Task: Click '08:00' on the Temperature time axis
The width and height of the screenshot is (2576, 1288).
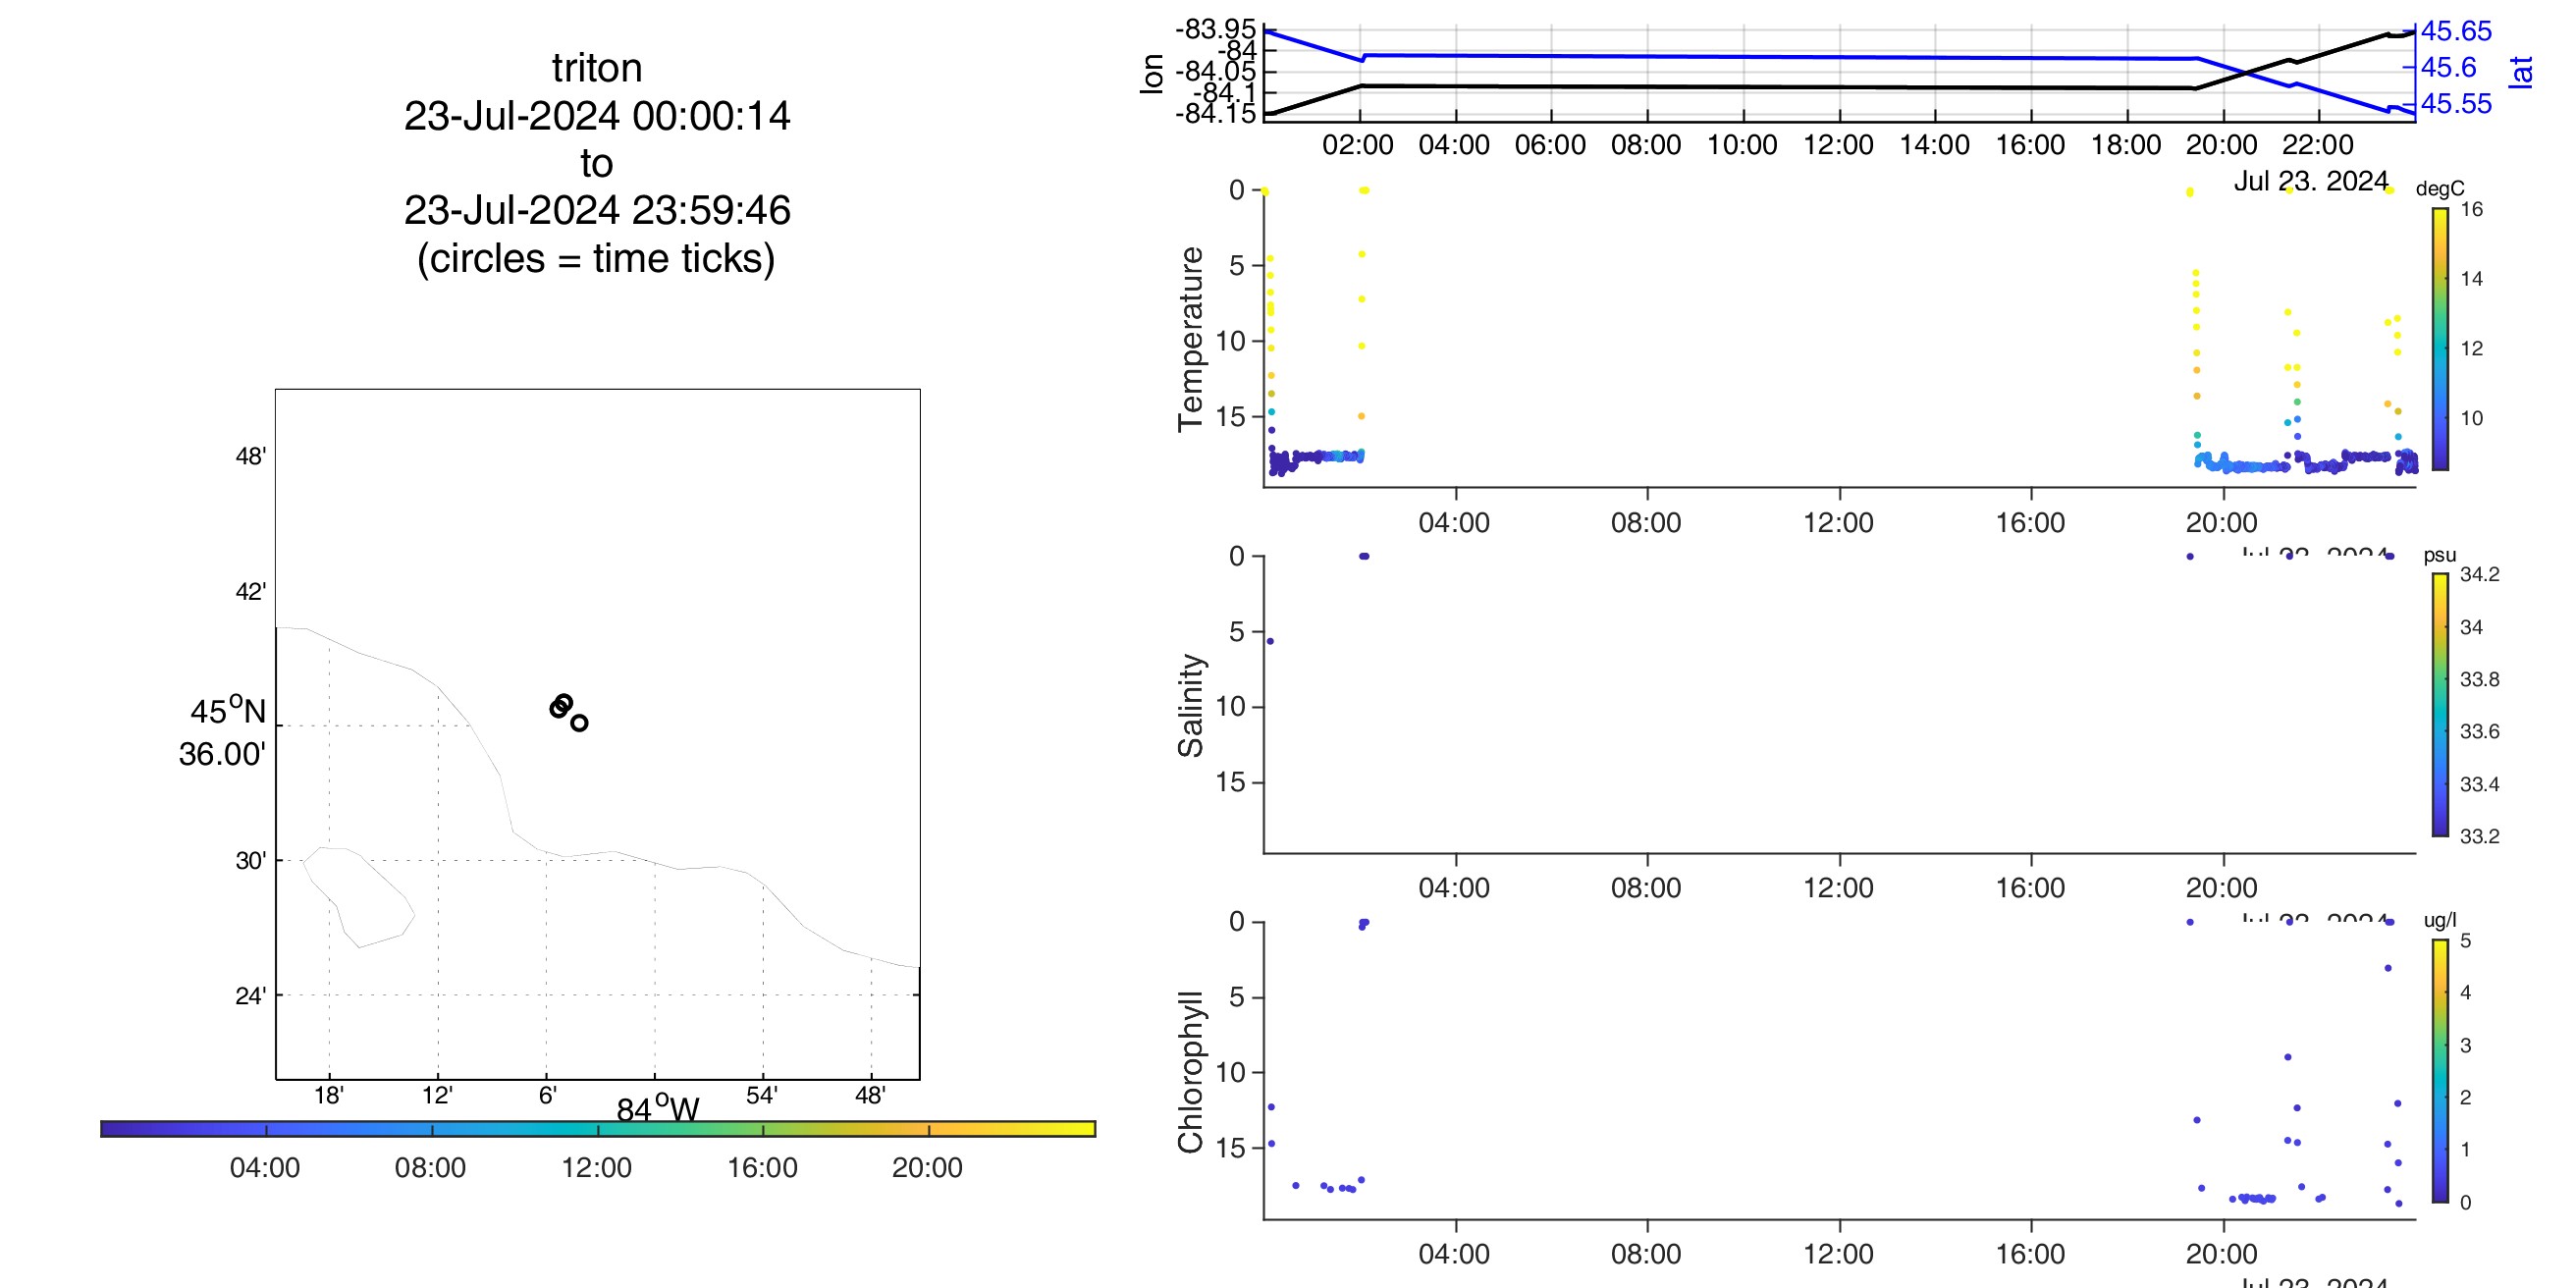Action: coord(1646,523)
